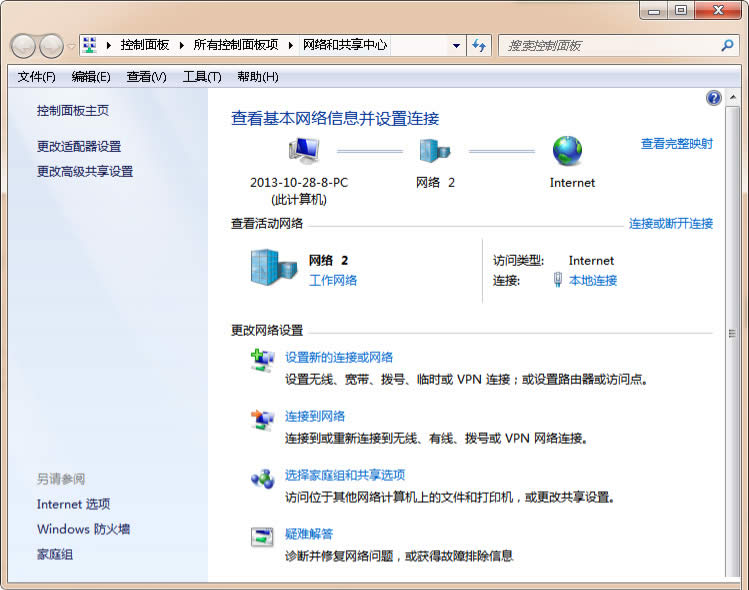Open the 工具(T) menu
The width and height of the screenshot is (749, 590).
click(x=201, y=77)
